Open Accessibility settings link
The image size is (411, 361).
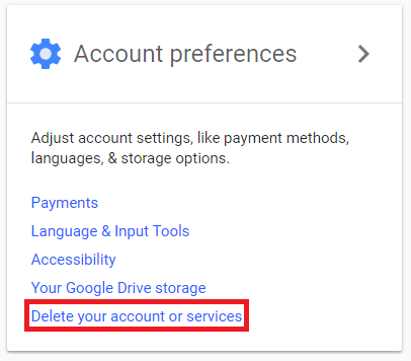73,259
